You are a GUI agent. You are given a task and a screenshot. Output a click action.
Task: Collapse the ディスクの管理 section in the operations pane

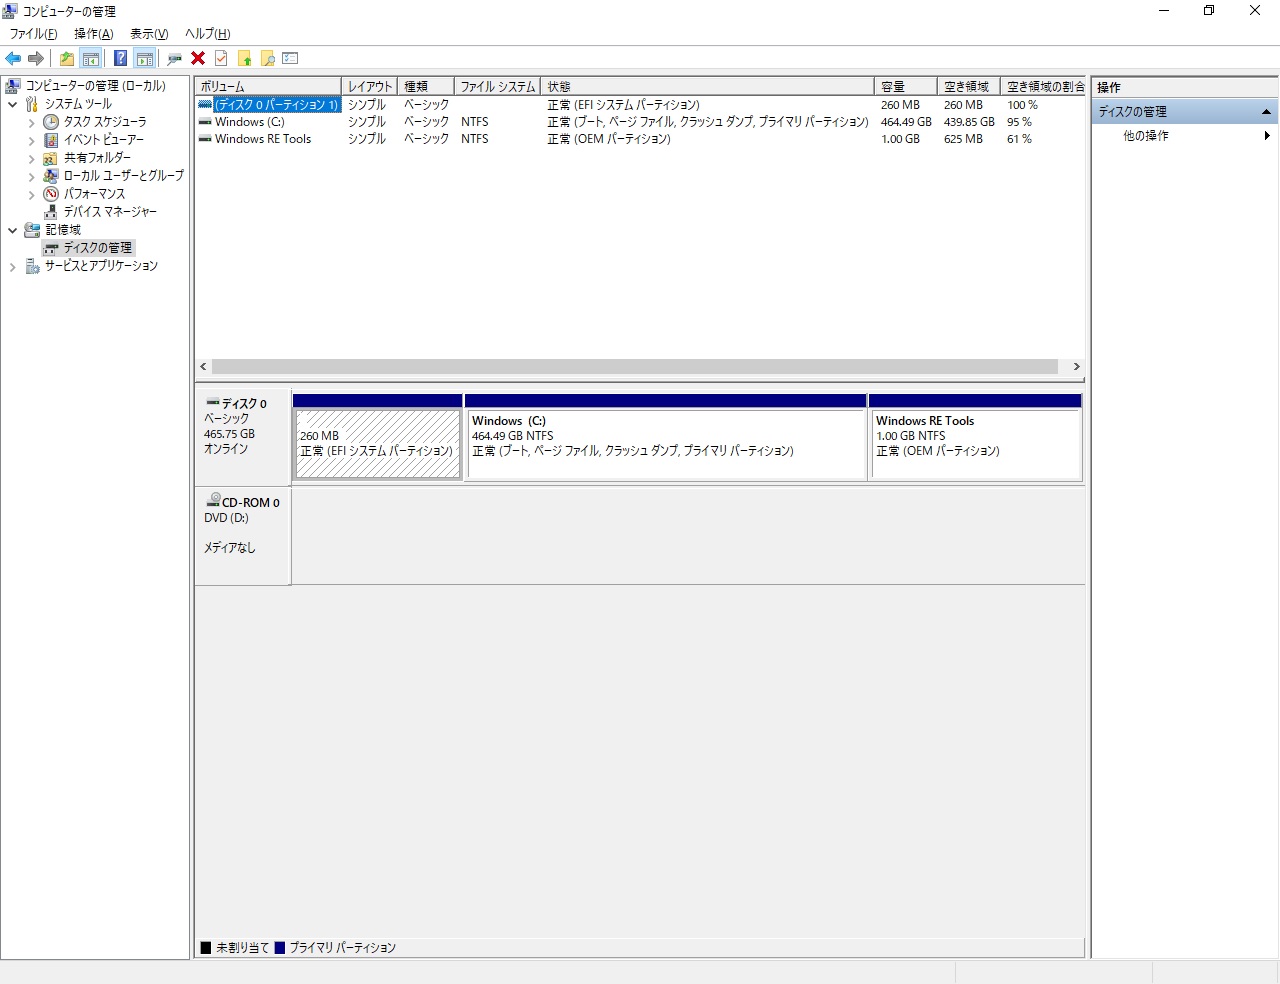[1266, 112]
